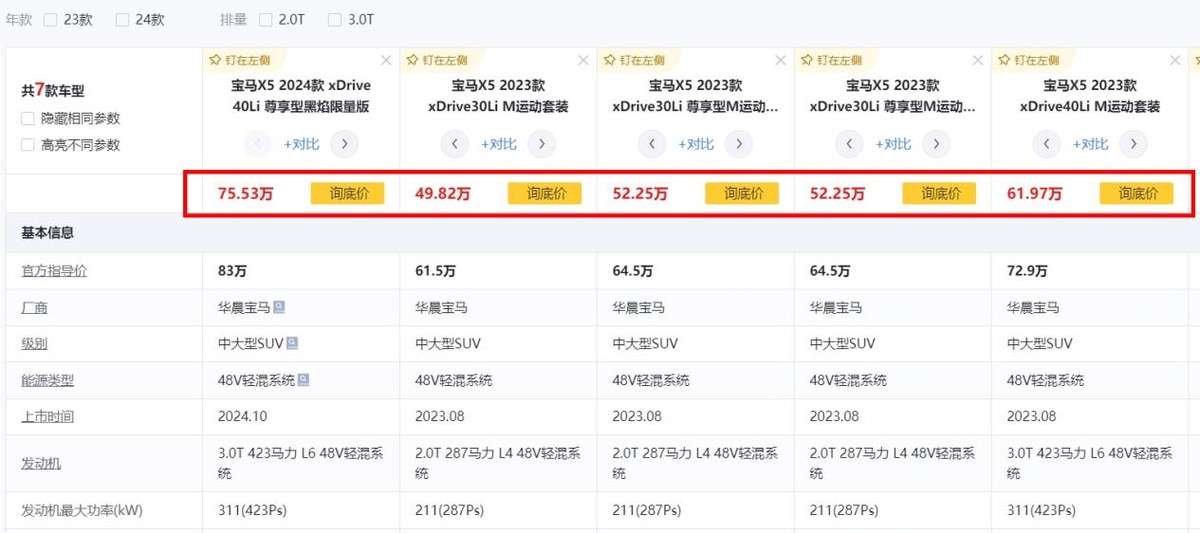Image resolution: width=1200 pixels, height=533 pixels.
Task: Open the info icon beside 中大型SUV
Action: 291,344
